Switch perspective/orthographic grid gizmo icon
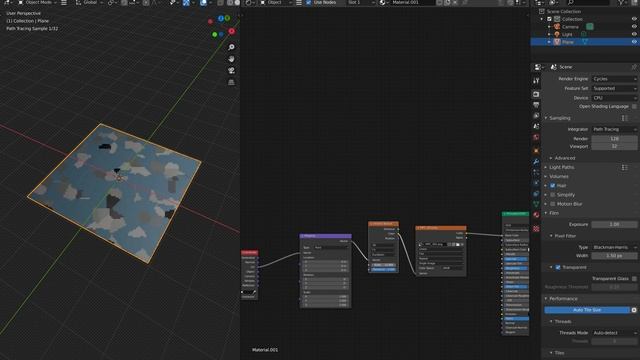The height and width of the screenshot is (360, 640). point(231,82)
